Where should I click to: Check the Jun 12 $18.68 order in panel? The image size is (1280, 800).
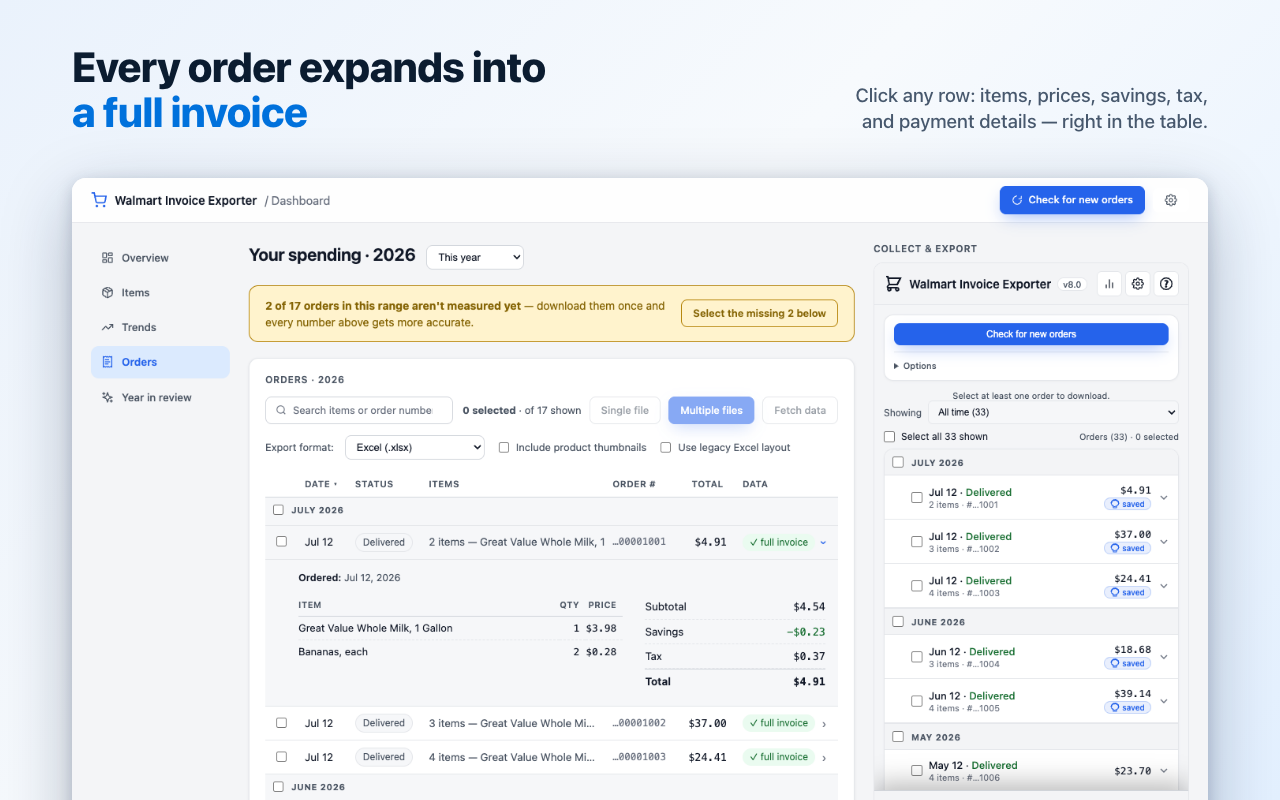[917, 657]
